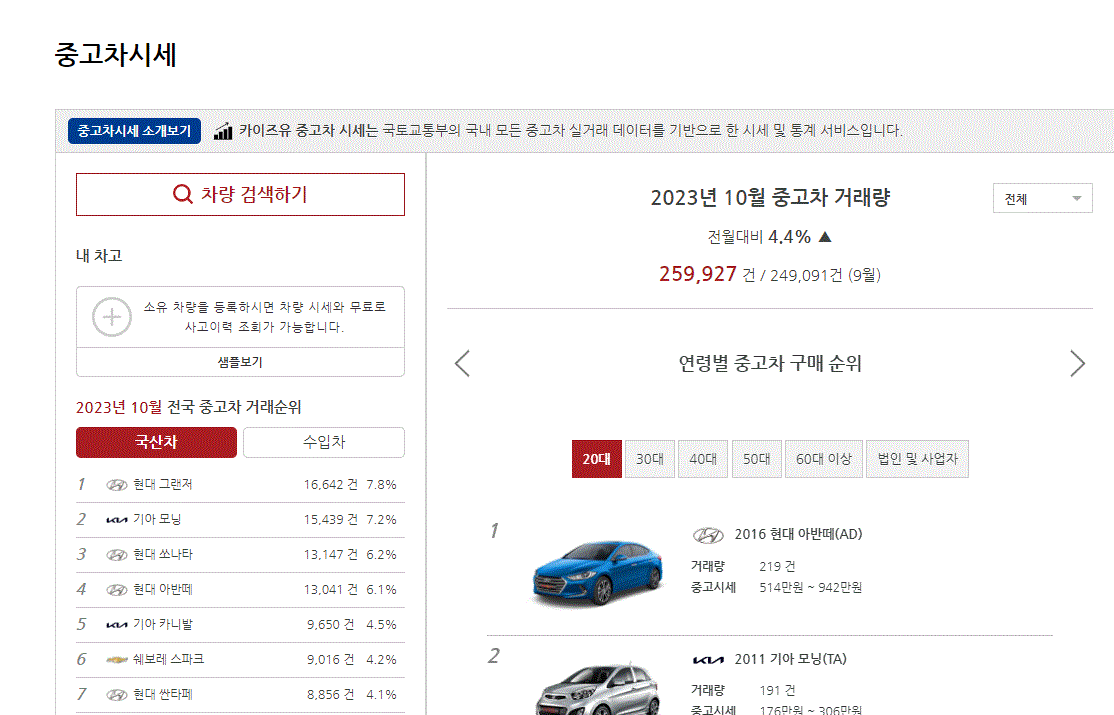This screenshot has height=715, width=1114.
Task: Select the 국산차 tab
Action: tap(156, 442)
